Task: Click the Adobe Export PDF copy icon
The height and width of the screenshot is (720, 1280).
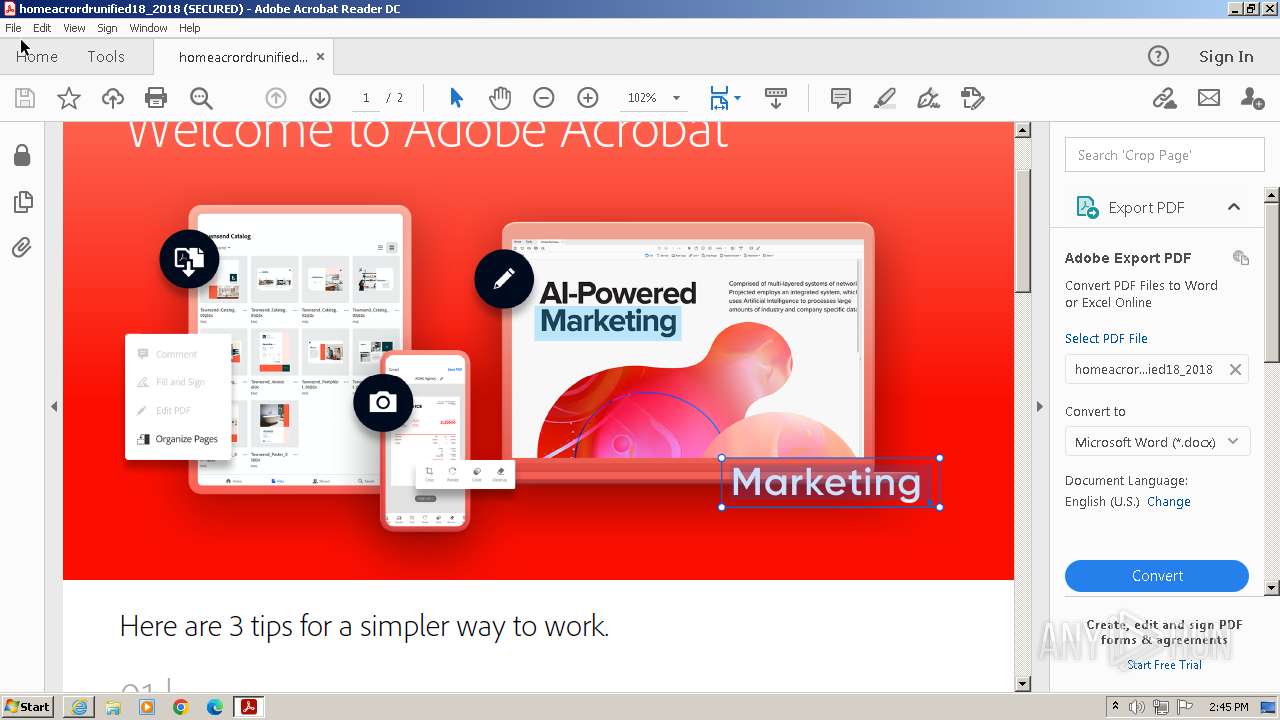Action: (1241, 258)
